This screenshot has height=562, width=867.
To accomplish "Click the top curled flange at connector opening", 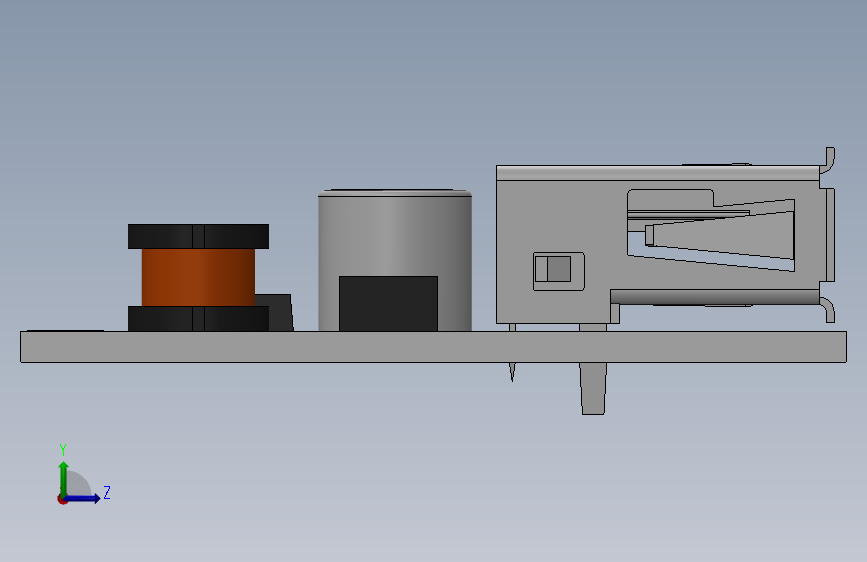I will 828,160.
